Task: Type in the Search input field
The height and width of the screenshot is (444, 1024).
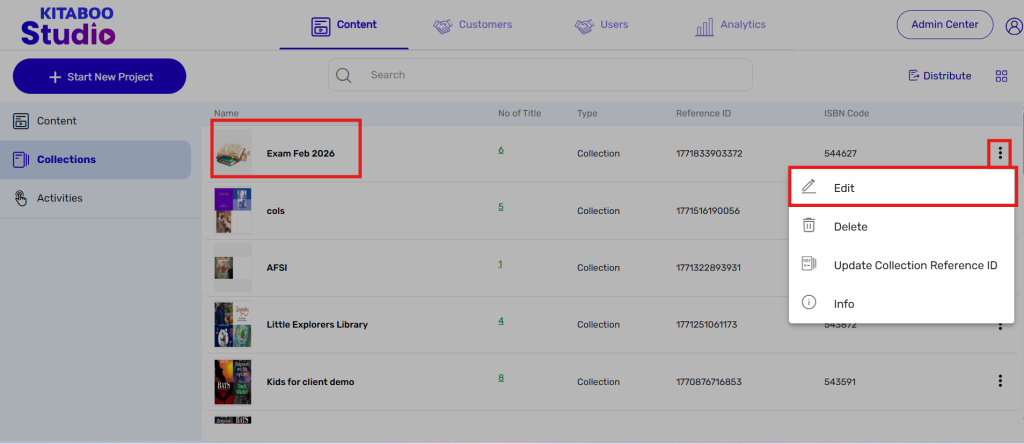Action: (x=550, y=75)
